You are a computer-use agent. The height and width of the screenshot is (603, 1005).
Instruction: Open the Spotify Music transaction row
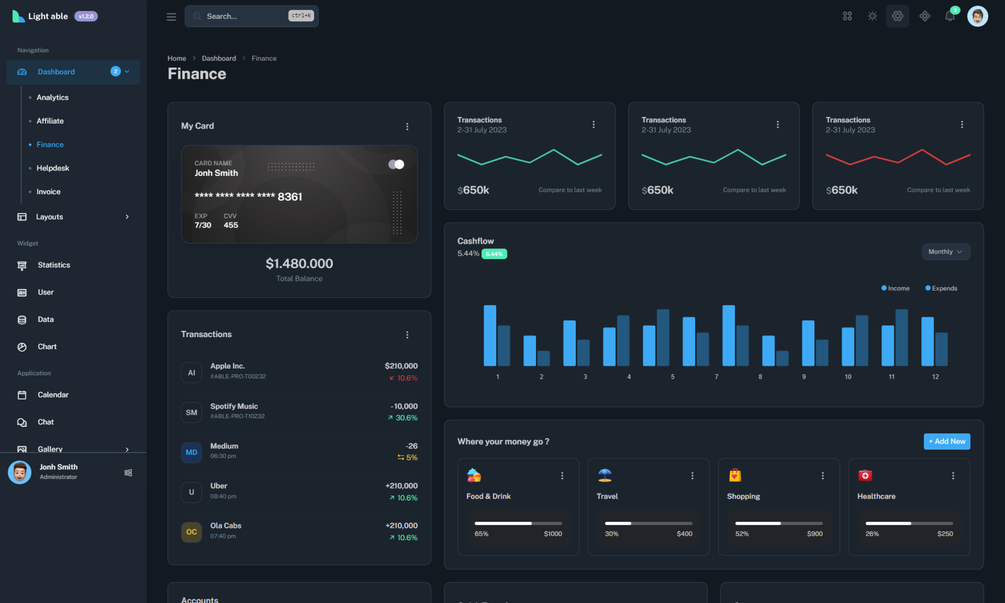pyautogui.click(x=299, y=411)
